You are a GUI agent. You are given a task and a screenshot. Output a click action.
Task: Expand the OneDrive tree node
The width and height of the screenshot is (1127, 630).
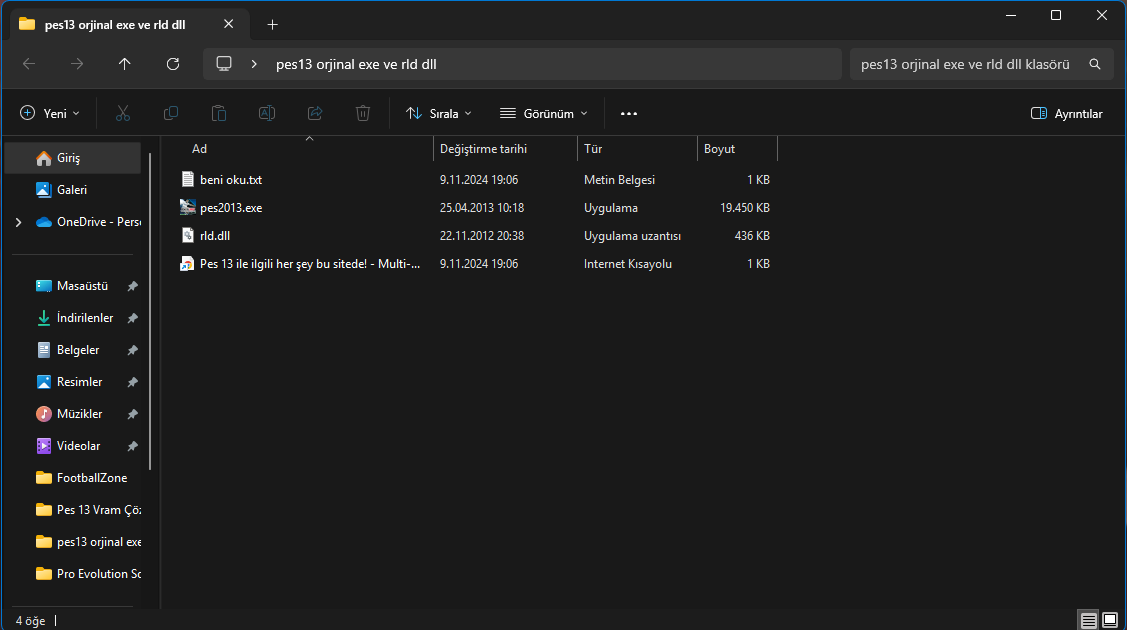tap(19, 223)
